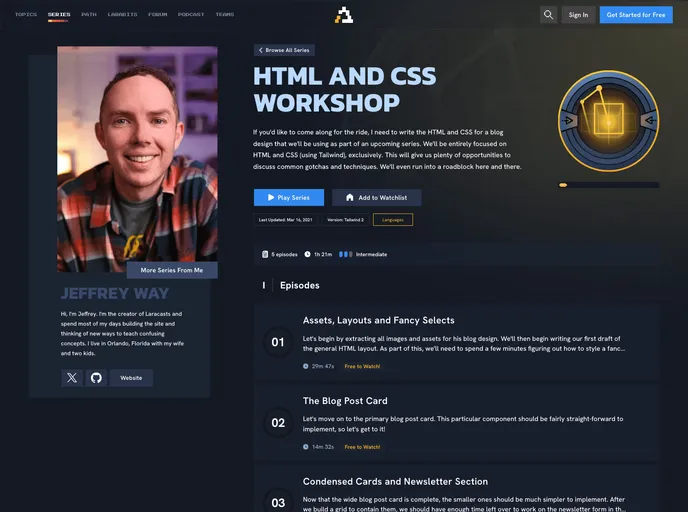Start the series with Play Series
This screenshot has height=512, width=688.
click(289, 197)
